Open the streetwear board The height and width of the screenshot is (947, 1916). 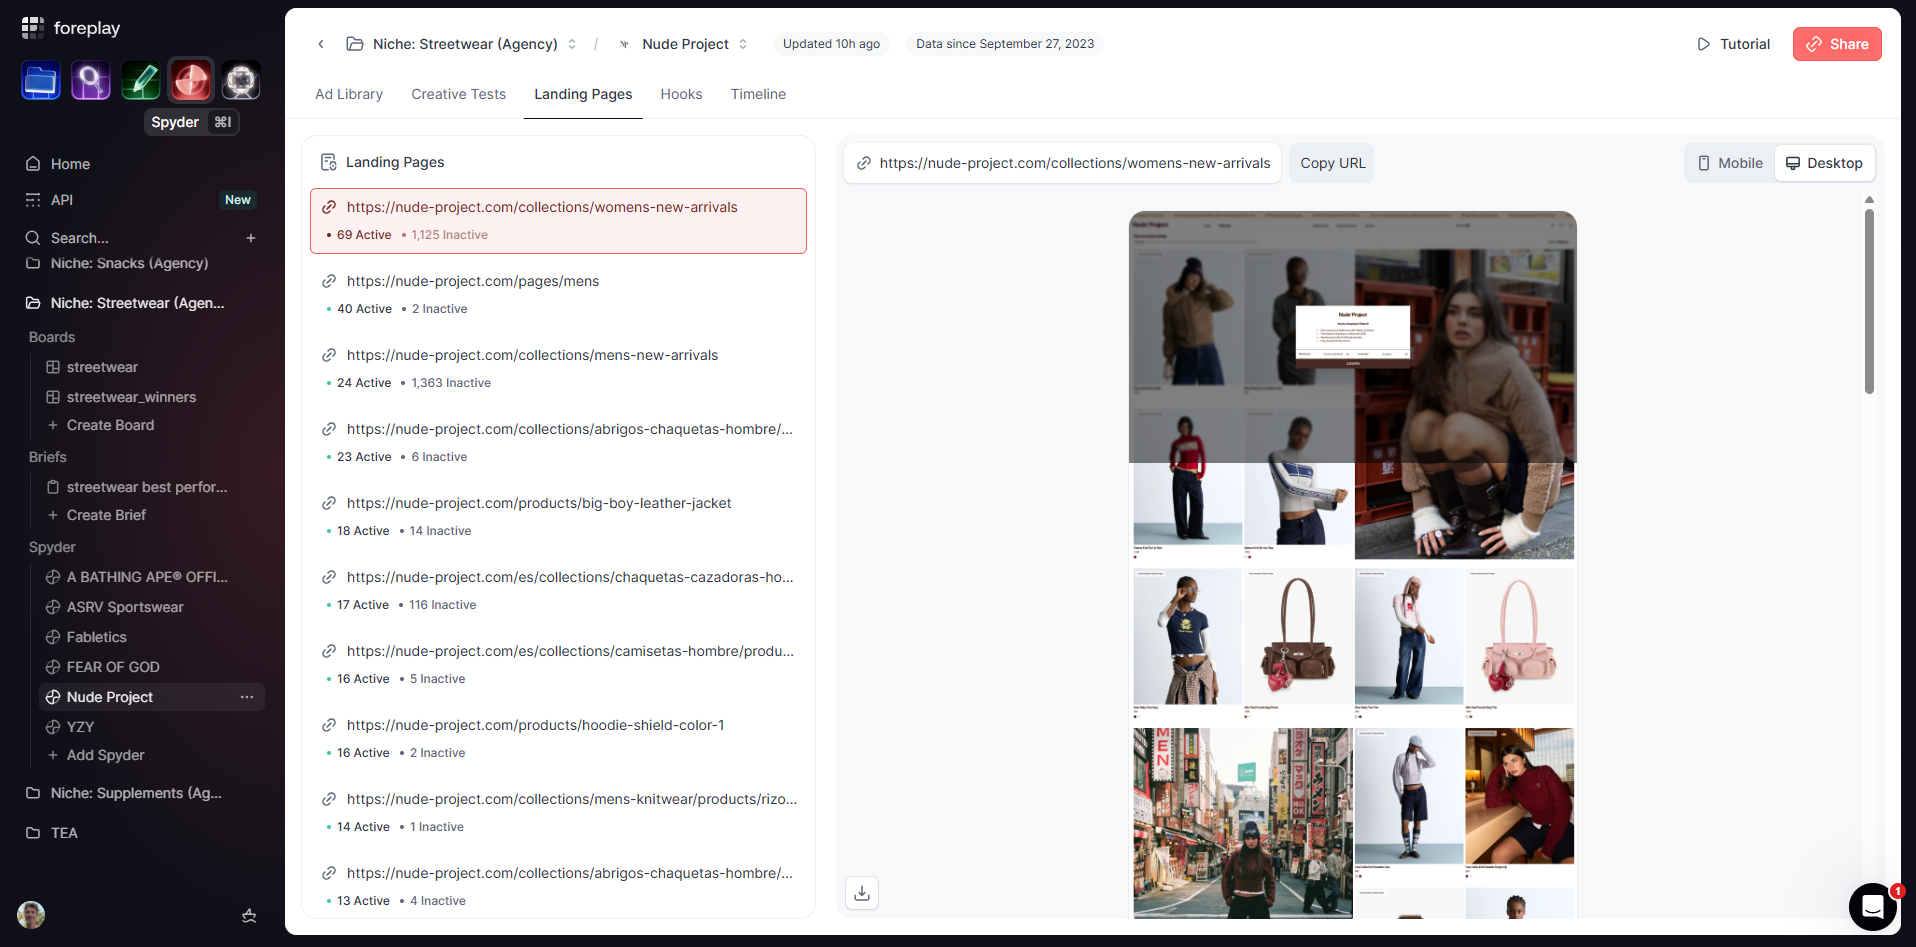[102, 367]
